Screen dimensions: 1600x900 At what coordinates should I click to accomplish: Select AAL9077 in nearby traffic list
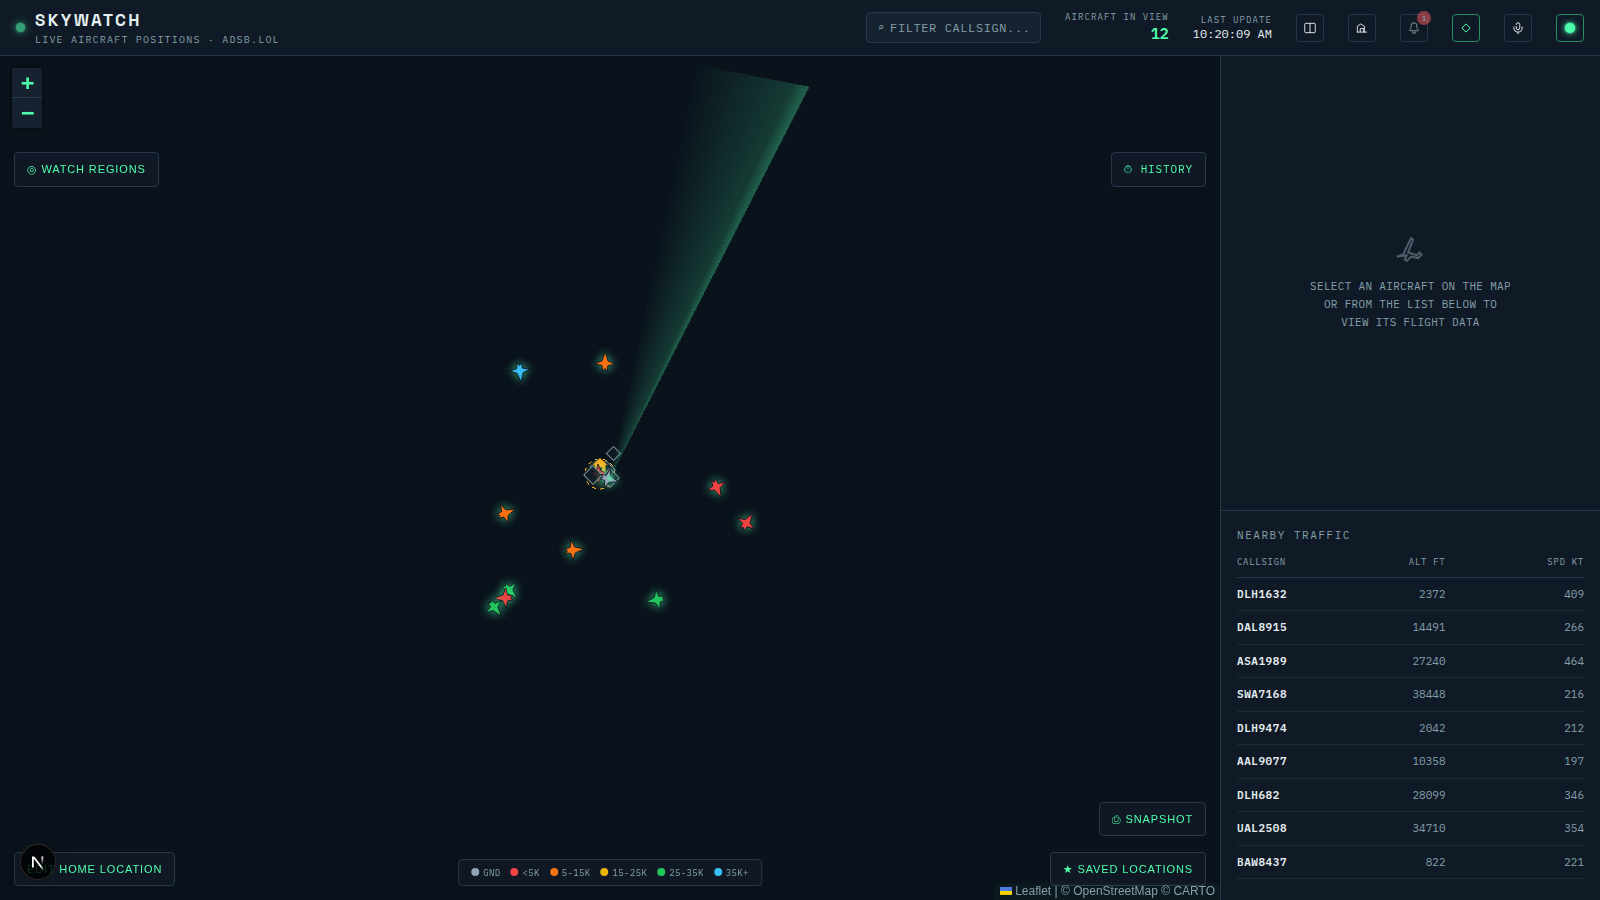click(1410, 761)
